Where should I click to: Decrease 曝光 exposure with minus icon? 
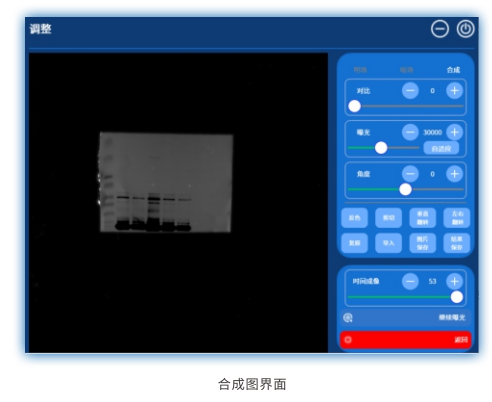(410, 132)
